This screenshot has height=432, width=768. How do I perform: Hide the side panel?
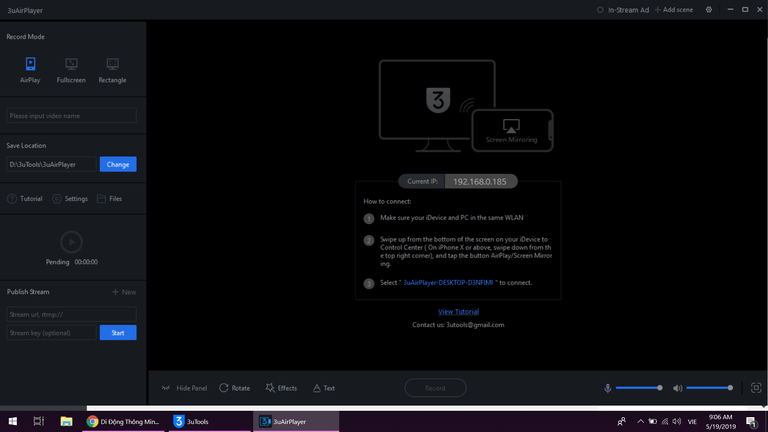point(184,388)
